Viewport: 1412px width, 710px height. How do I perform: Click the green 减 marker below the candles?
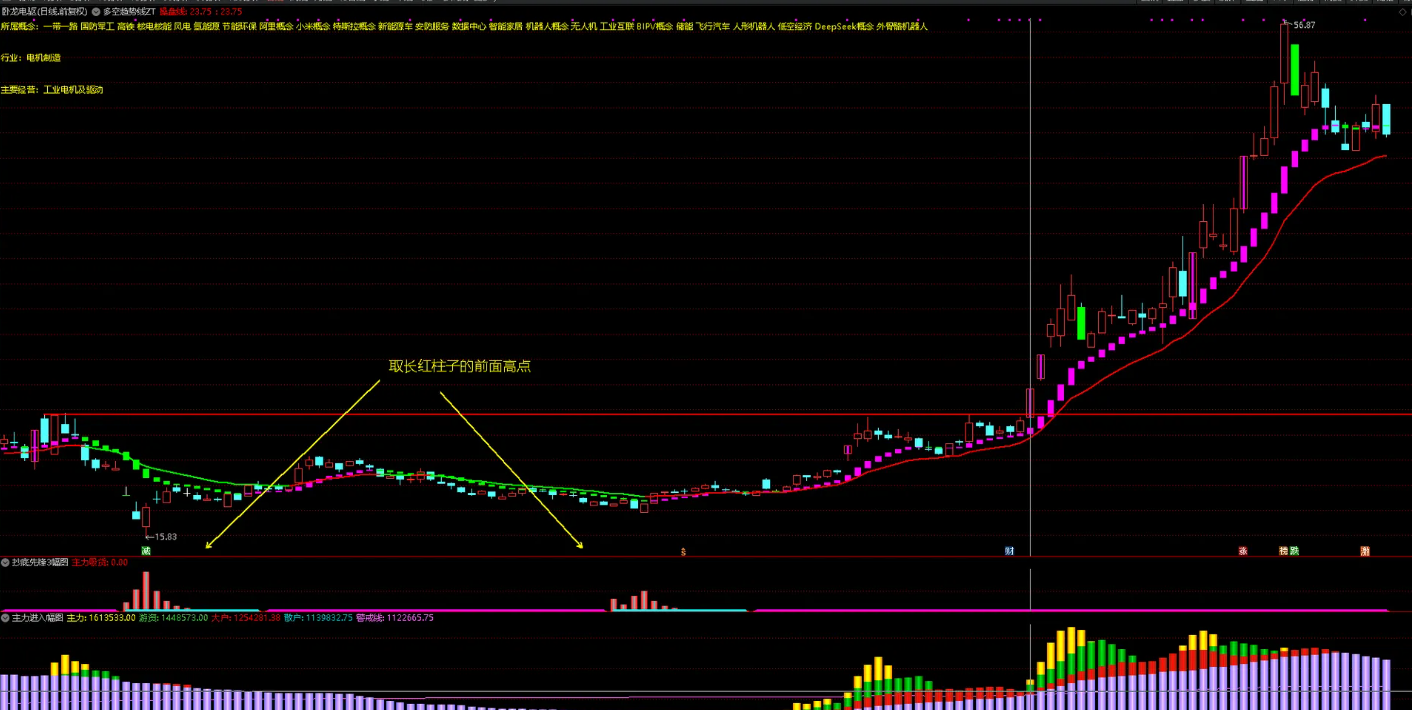click(x=146, y=551)
